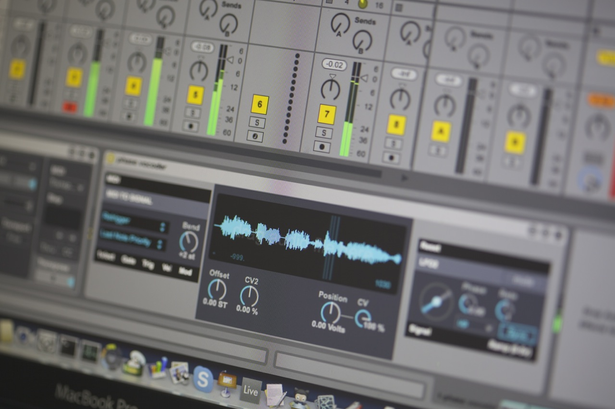Image resolution: width=615 pixels, height=409 pixels.
Task: Solo track 6 with the S button
Action: 257,122
